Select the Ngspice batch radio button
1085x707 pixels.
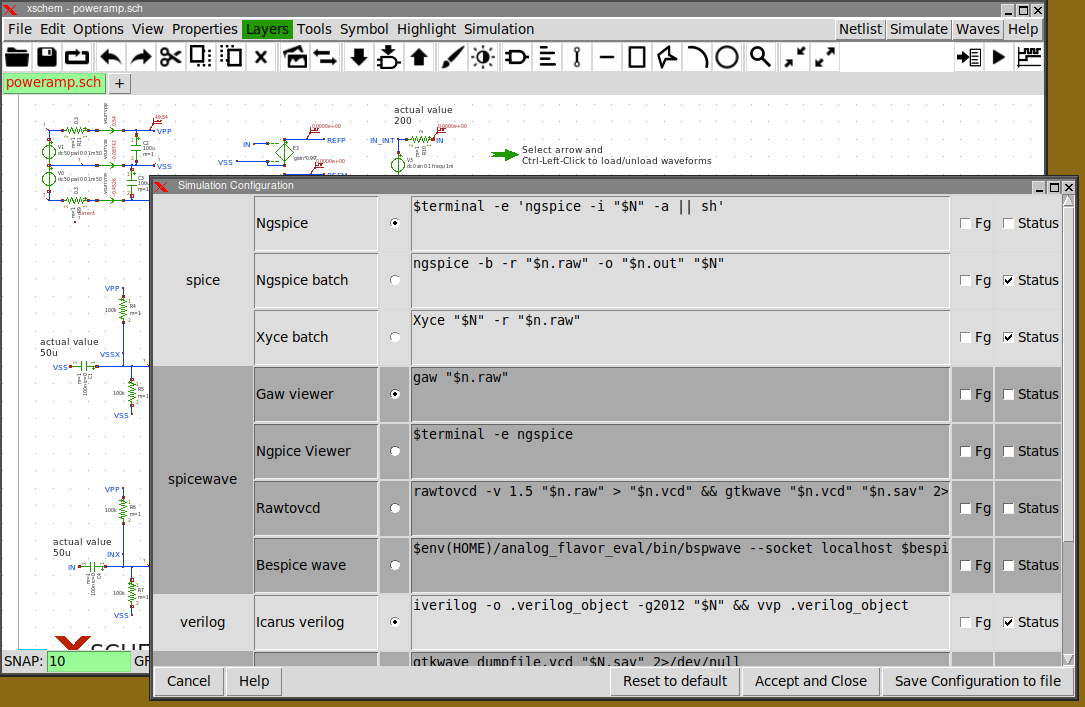[395, 280]
